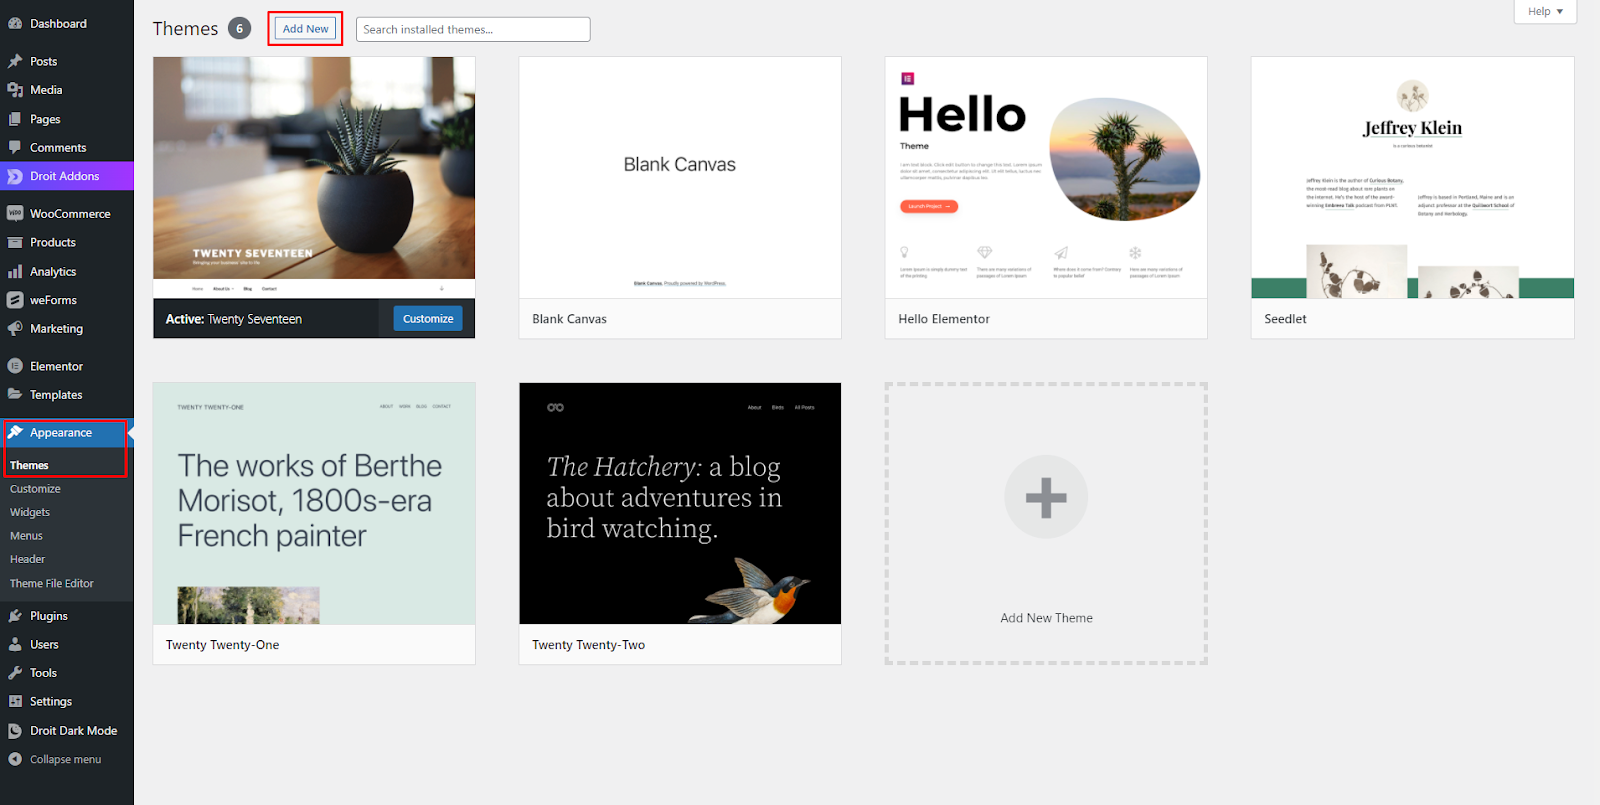Click the Posts pushpin icon

point(15,61)
